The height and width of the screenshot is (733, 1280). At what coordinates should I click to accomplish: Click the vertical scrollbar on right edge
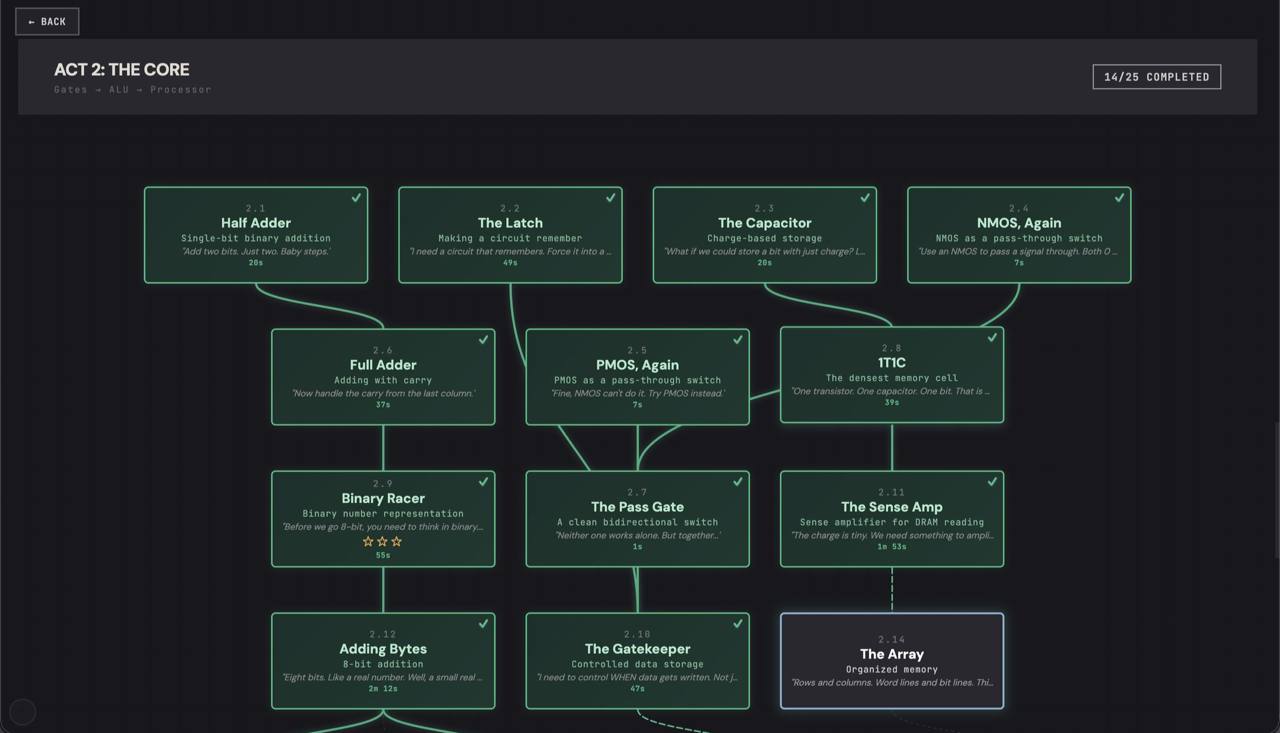[1276, 490]
